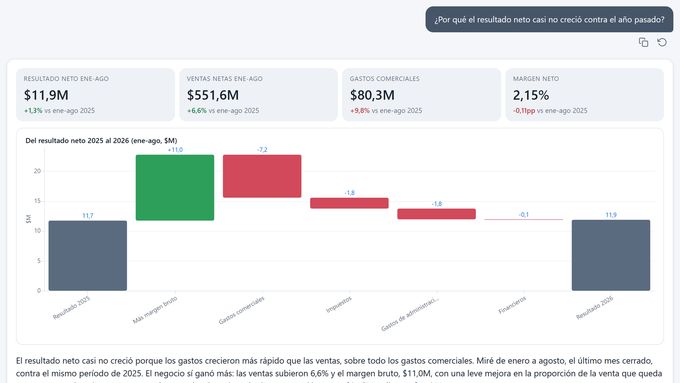Screen dimensions: 680x383
Task: Select the Resultado 2025 gray bar
Action: (88, 255)
